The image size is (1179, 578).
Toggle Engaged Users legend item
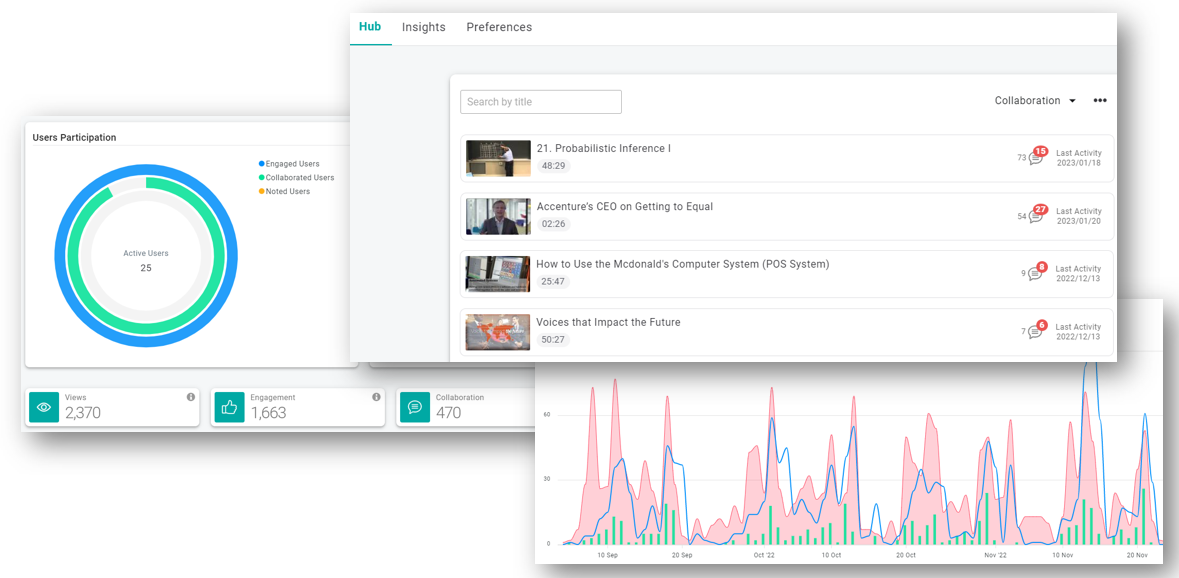pos(289,163)
